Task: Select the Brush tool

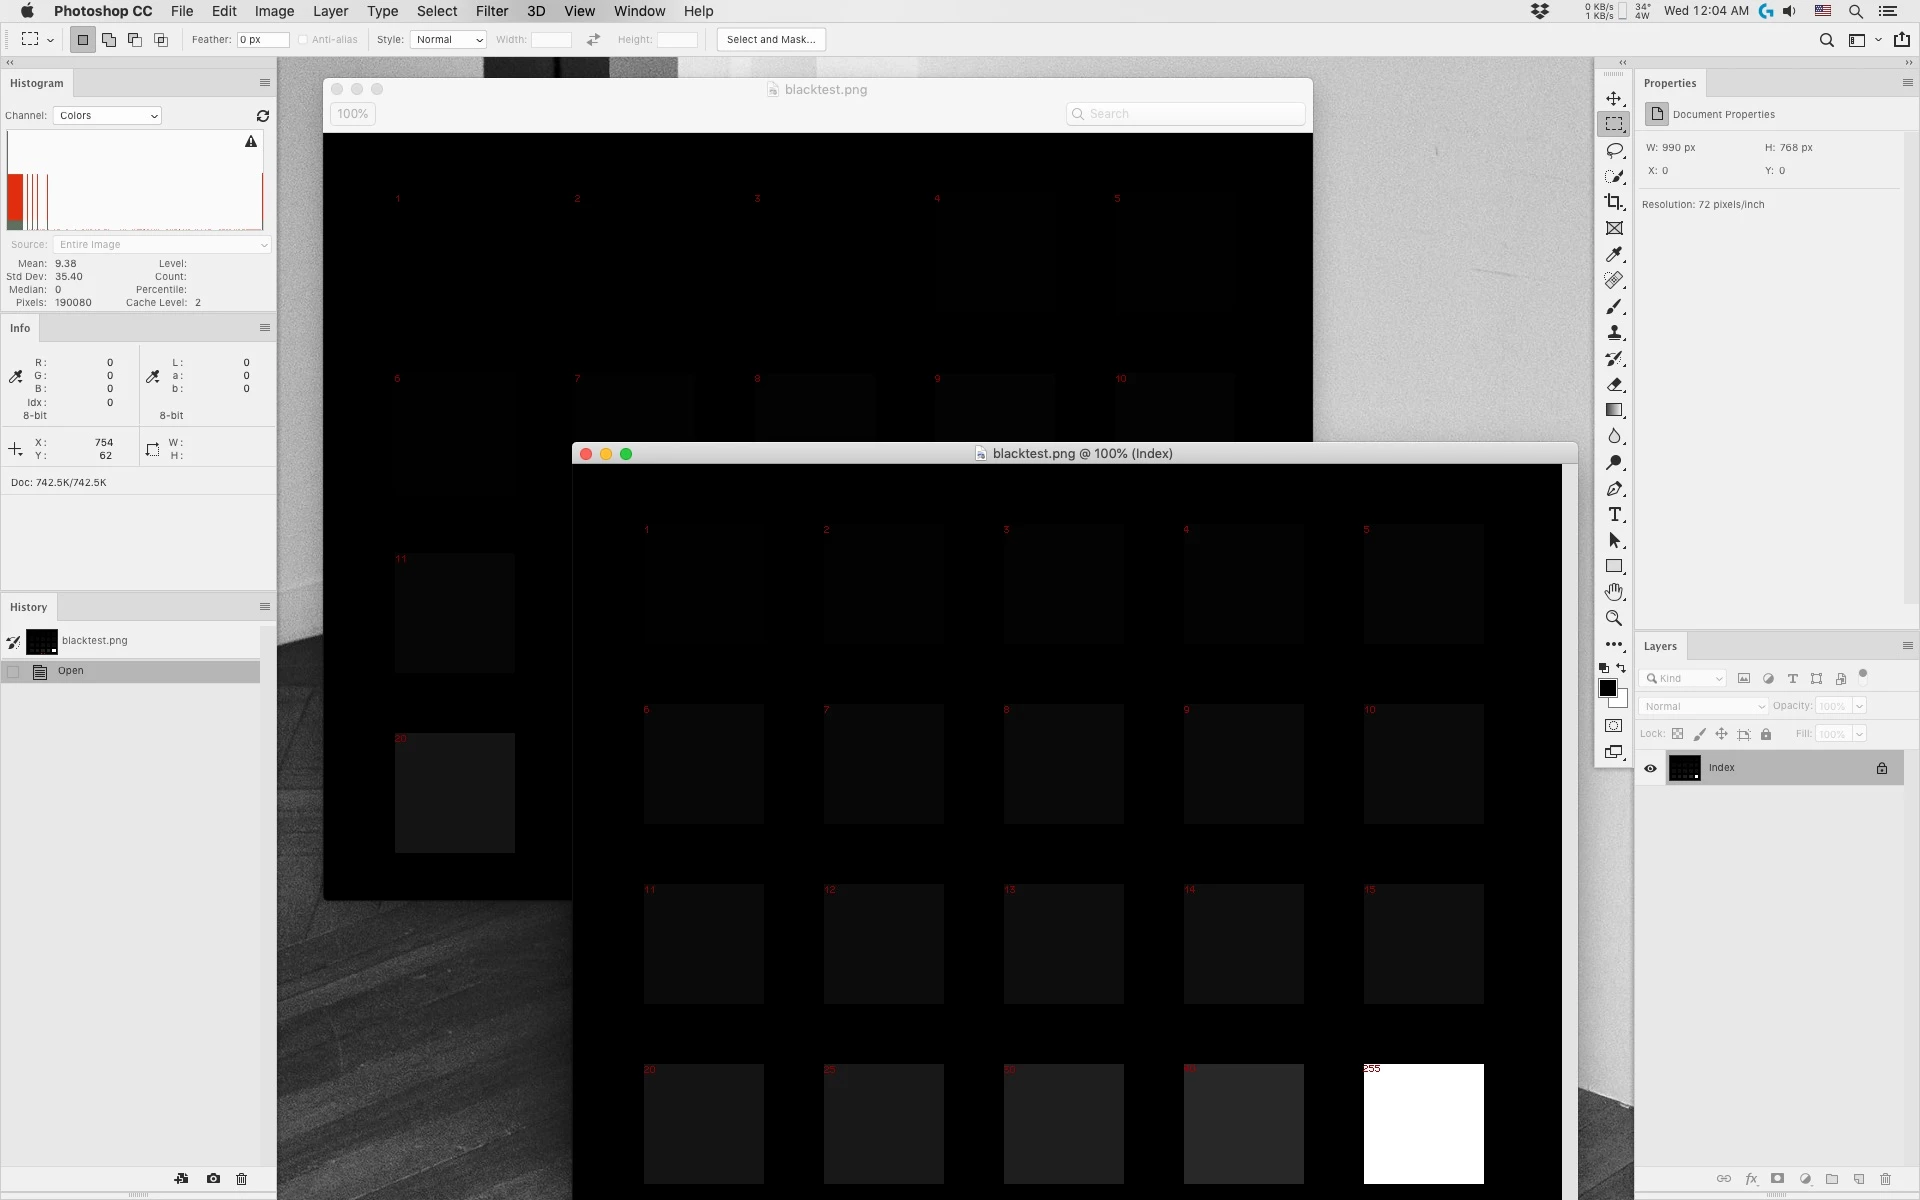Action: coord(1614,307)
